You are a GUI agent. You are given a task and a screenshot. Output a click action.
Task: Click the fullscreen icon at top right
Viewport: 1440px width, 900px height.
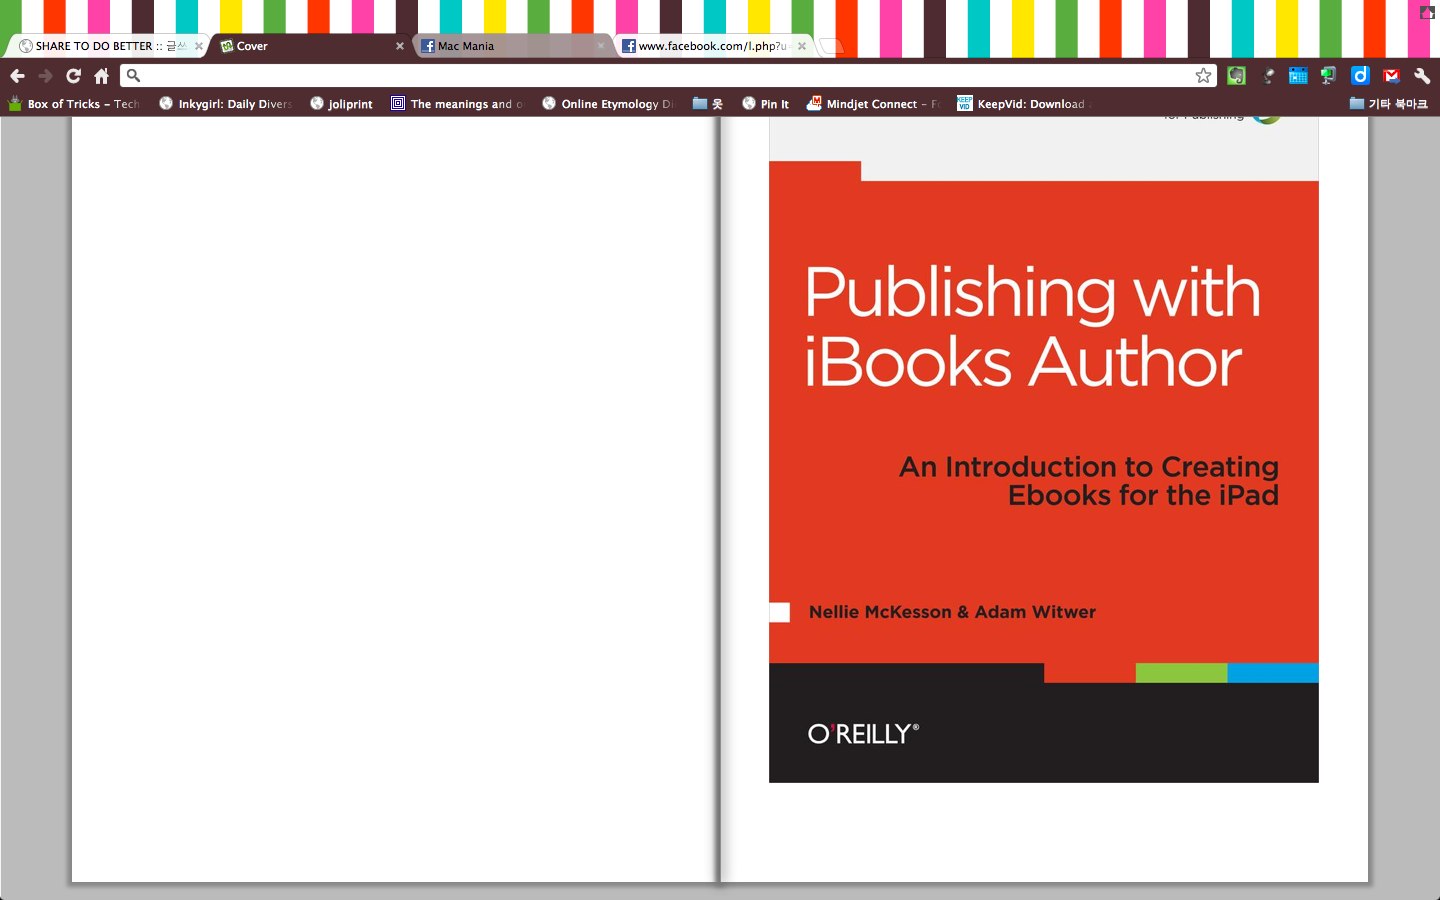[1427, 13]
